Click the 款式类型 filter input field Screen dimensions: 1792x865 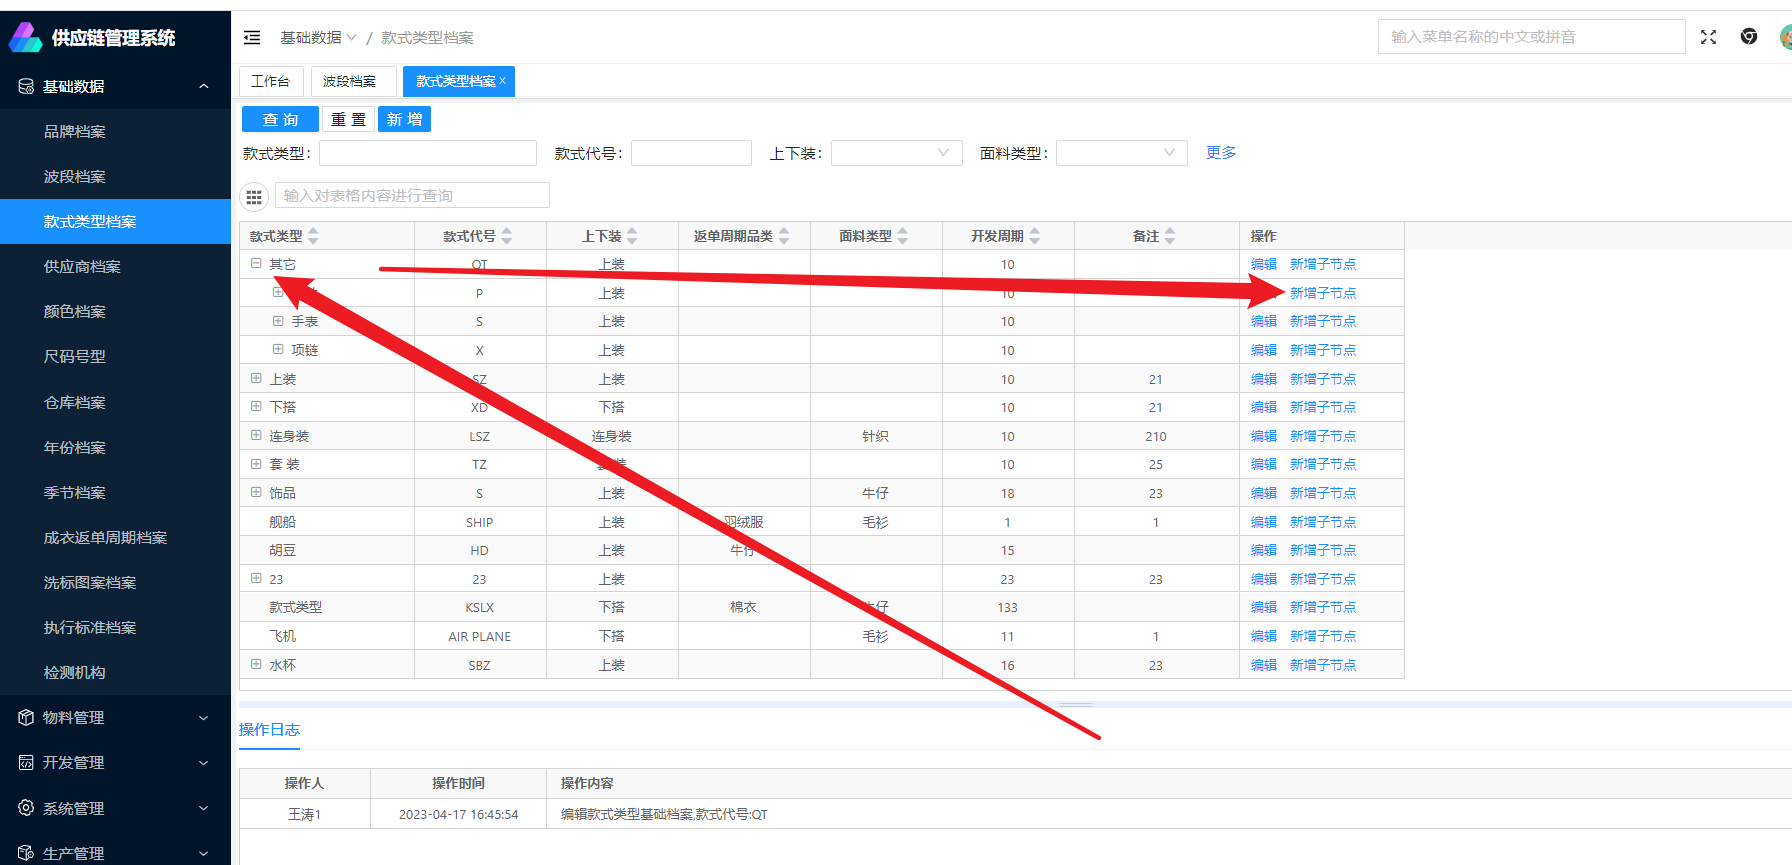tap(428, 153)
